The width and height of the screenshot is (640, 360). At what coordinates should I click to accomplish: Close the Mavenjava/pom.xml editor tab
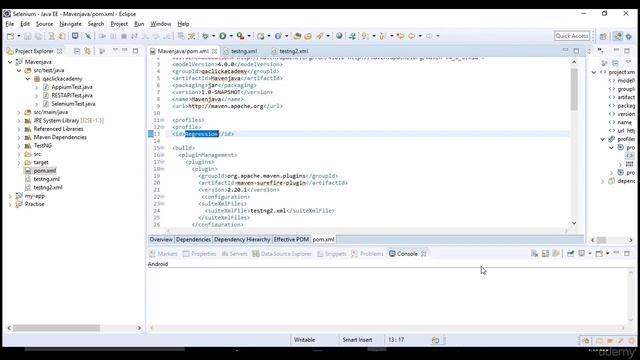click(214, 51)
